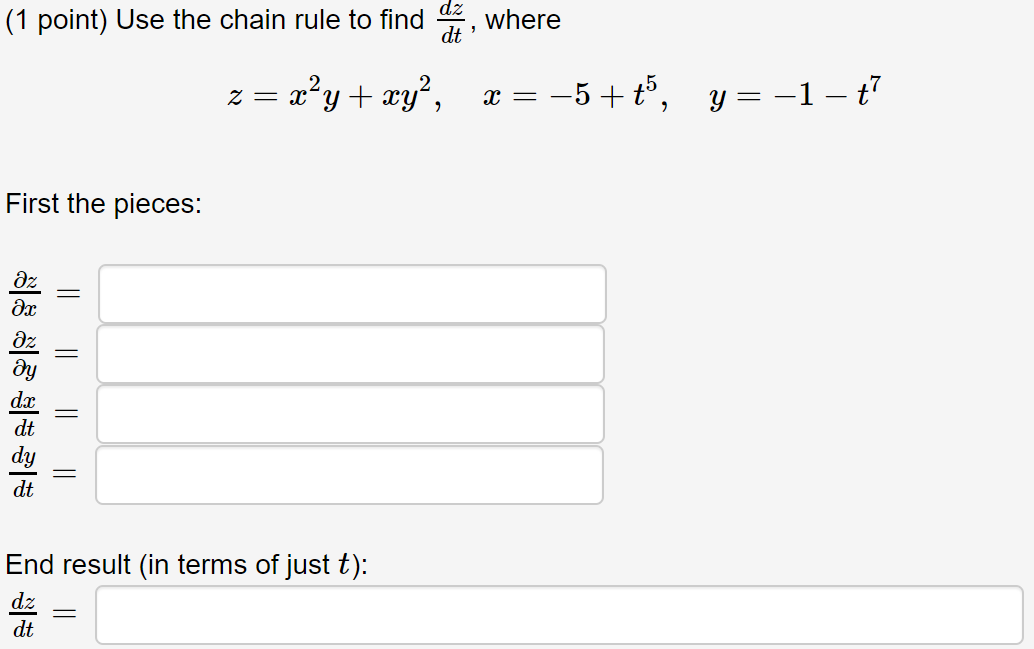Click the dz/dt label
This screenshot has height=649, width=1034.
pyautogui.click(x=22, y=613)
